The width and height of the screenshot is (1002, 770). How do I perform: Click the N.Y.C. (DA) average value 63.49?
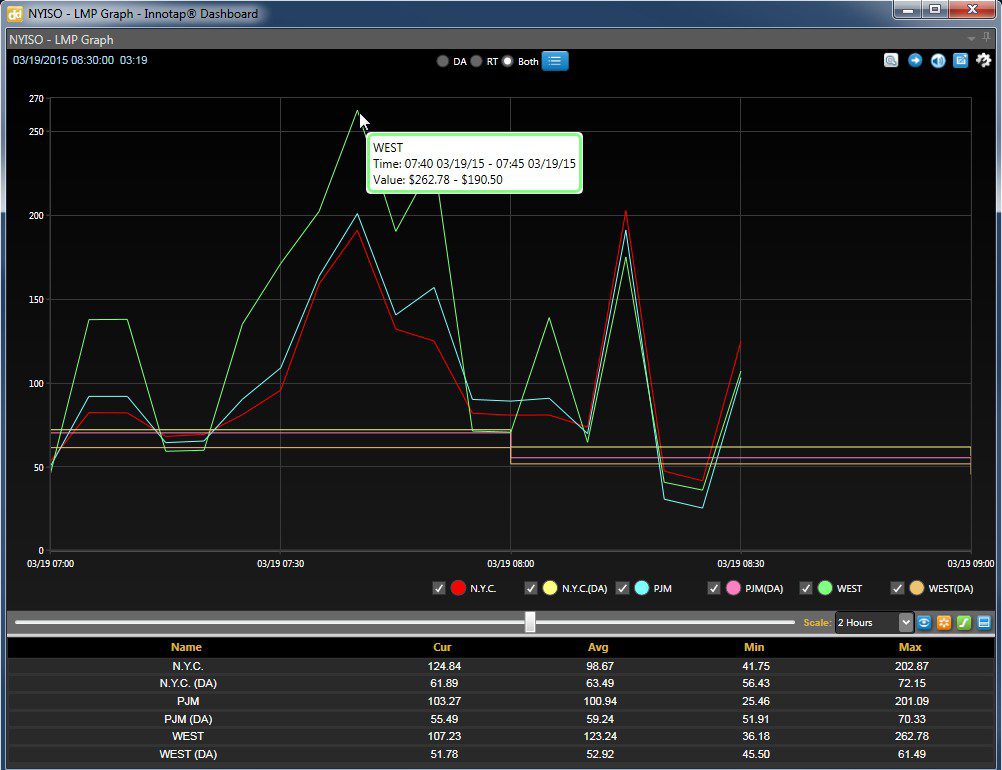pyautogui.click(x=600, y=683)
